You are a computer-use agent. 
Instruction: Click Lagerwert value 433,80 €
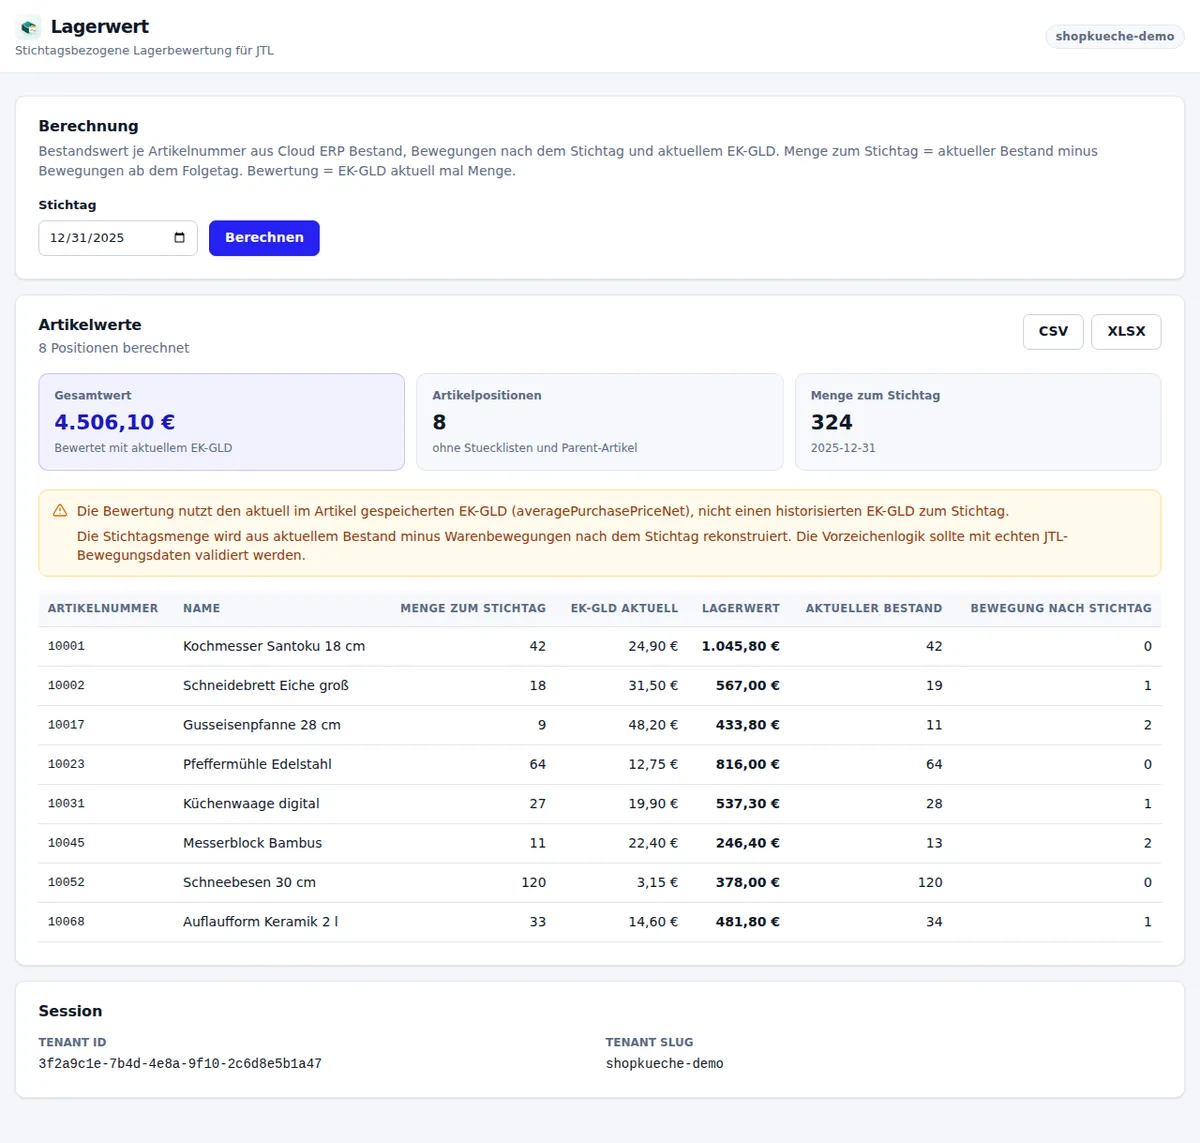click(x=748, y=725)
